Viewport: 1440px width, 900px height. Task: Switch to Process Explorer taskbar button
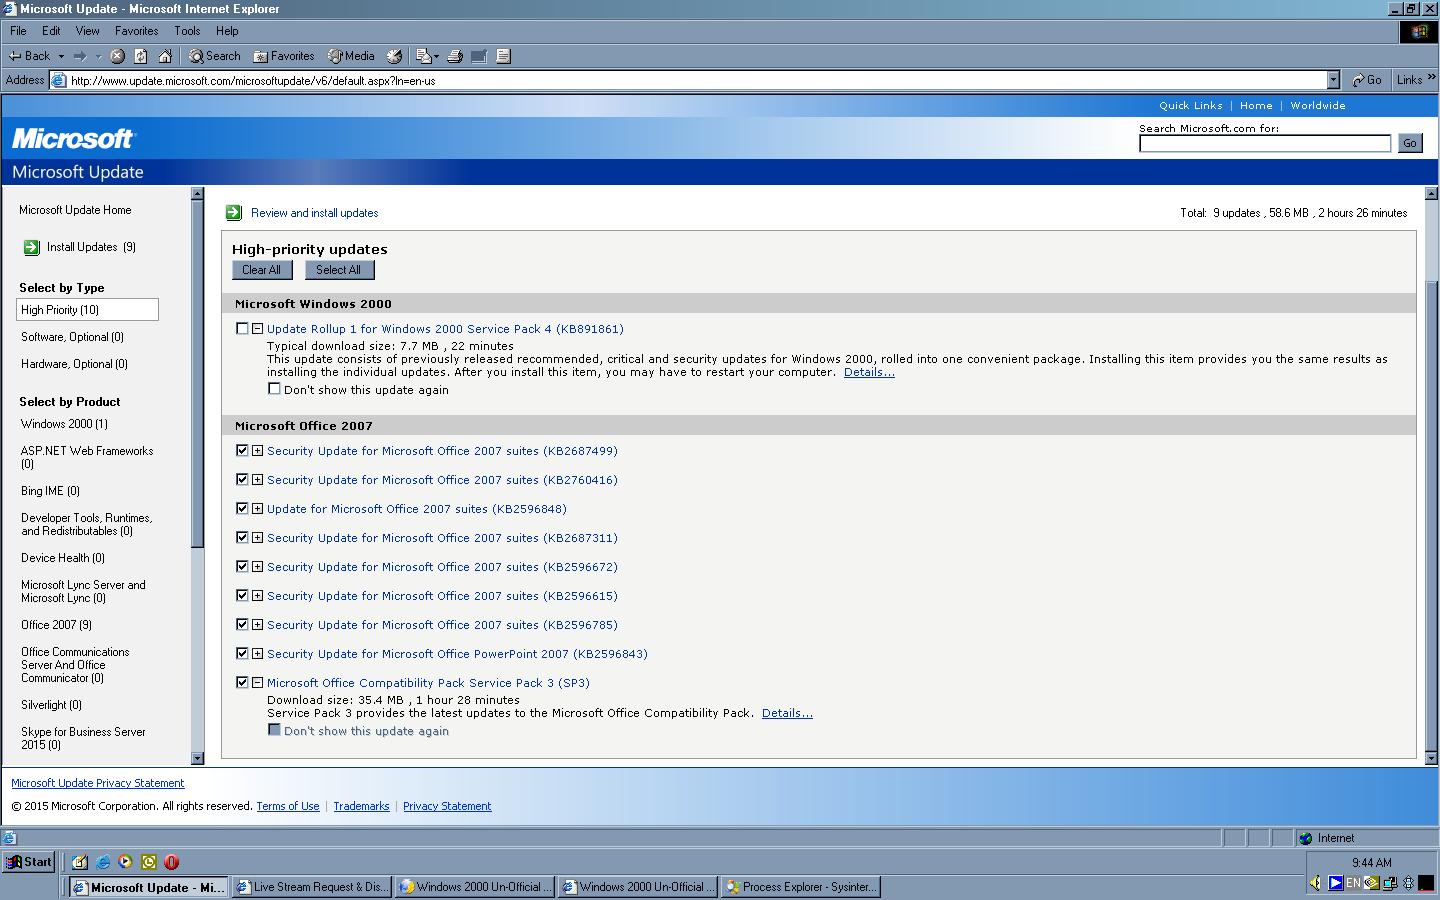pos(801,887)
